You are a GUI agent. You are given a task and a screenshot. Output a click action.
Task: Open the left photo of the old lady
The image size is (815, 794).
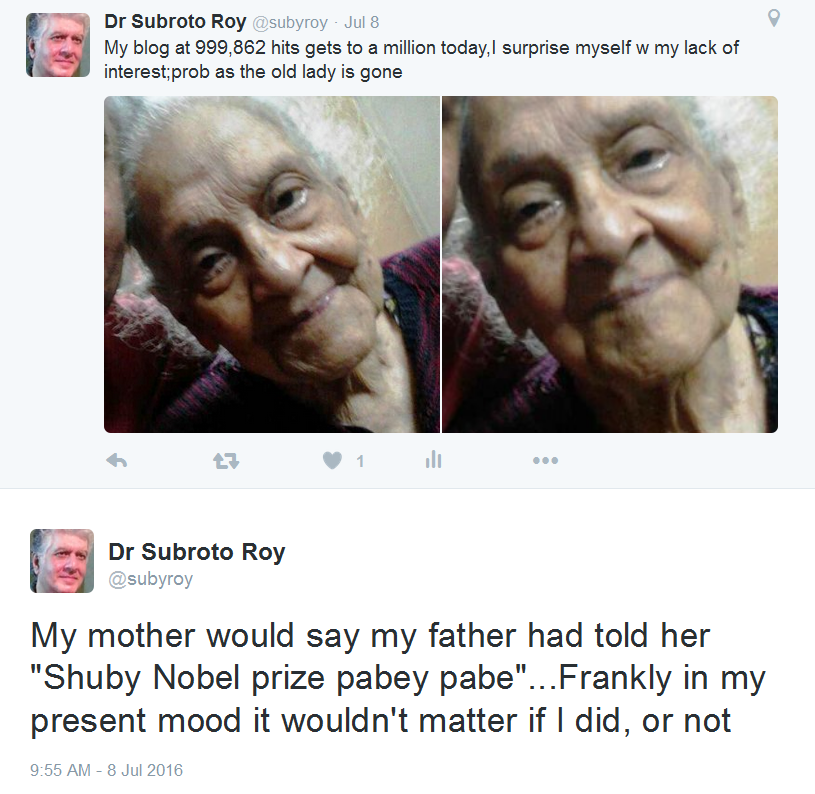tap(272, 264)
